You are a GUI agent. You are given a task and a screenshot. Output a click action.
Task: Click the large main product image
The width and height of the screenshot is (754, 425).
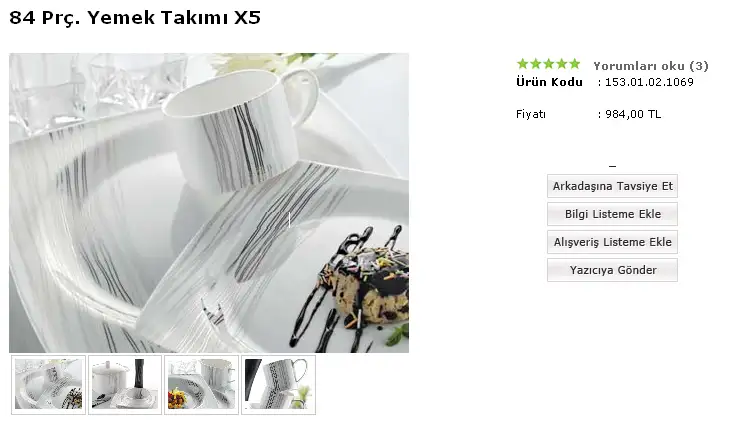tap(209, 203)
